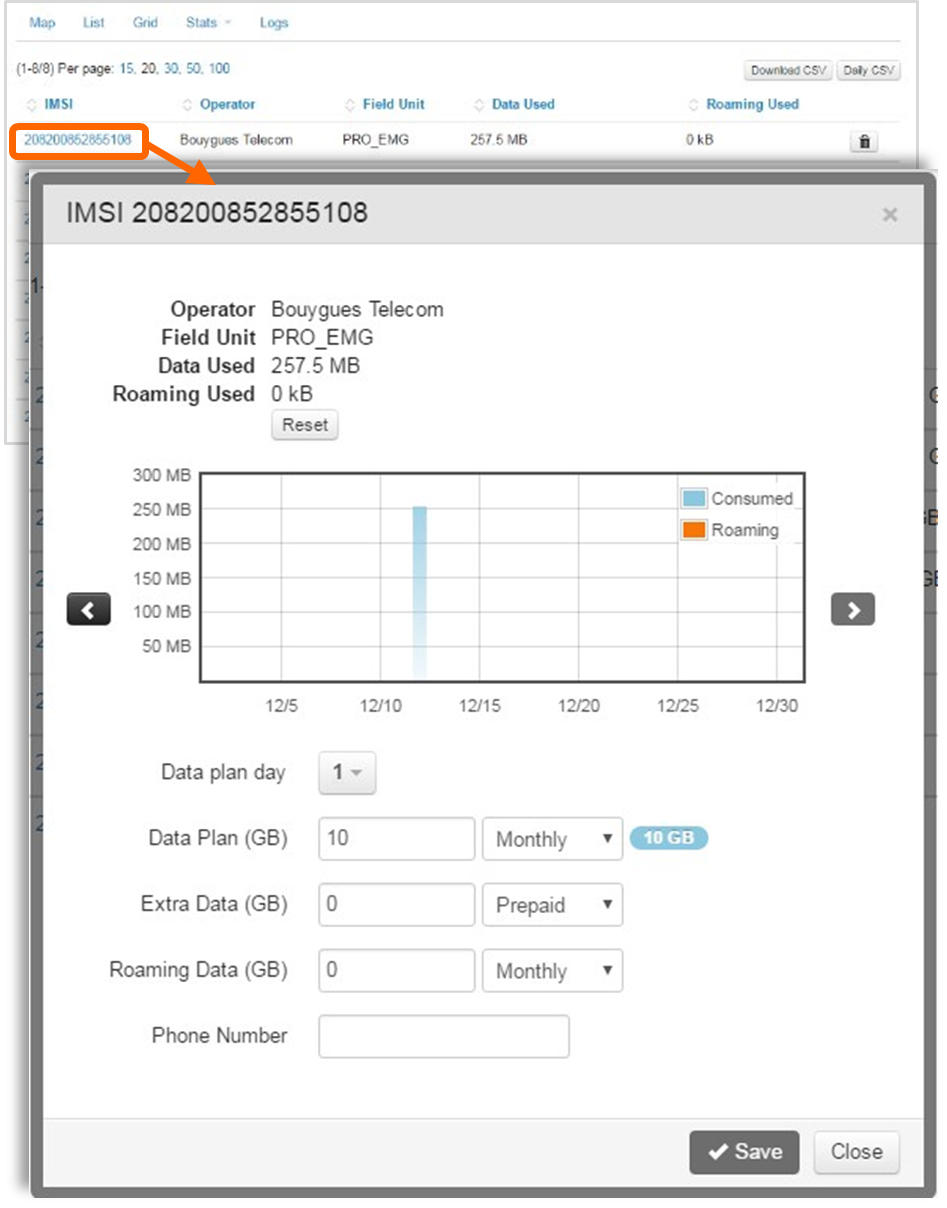
Task: Close the IMSI dialog using the X icon
Action: tap(889, 214)
